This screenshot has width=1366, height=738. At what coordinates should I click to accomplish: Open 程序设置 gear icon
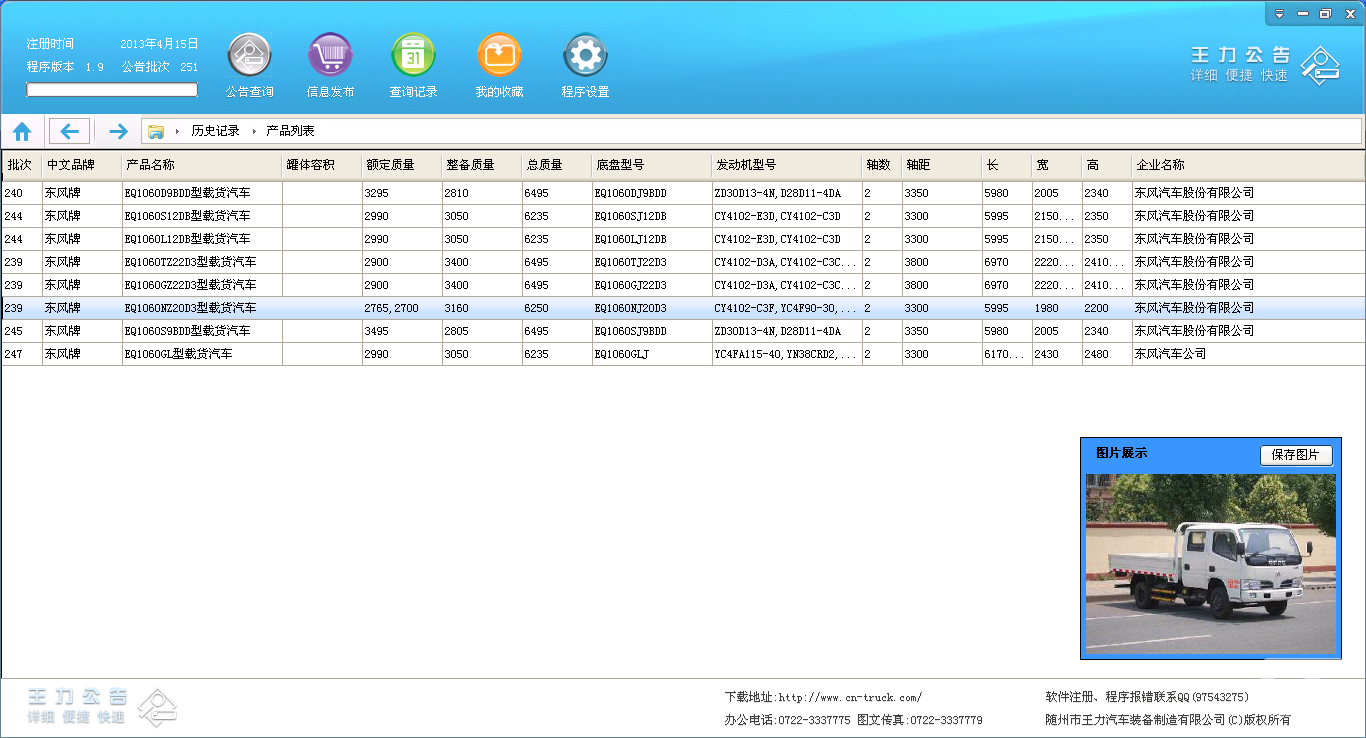[585, 56]
